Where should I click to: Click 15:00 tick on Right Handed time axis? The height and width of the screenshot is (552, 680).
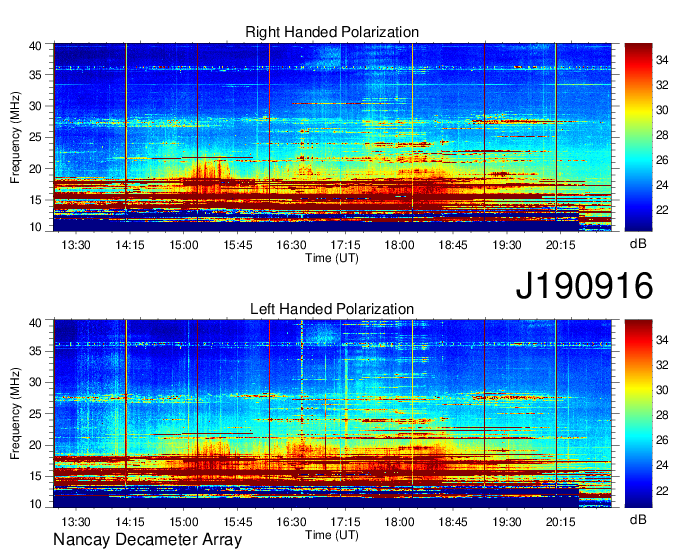click(x=183, y=245)
